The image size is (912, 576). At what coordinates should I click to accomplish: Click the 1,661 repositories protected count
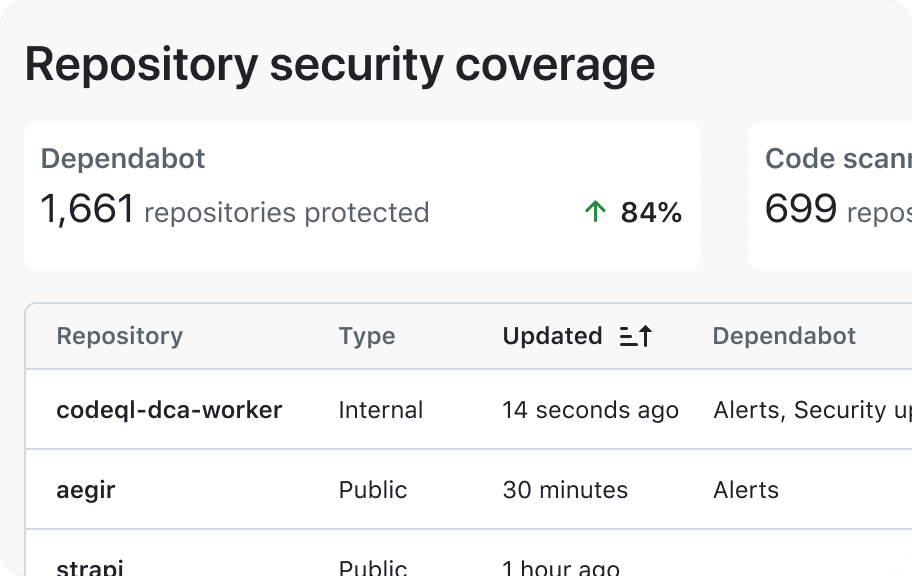235,209
